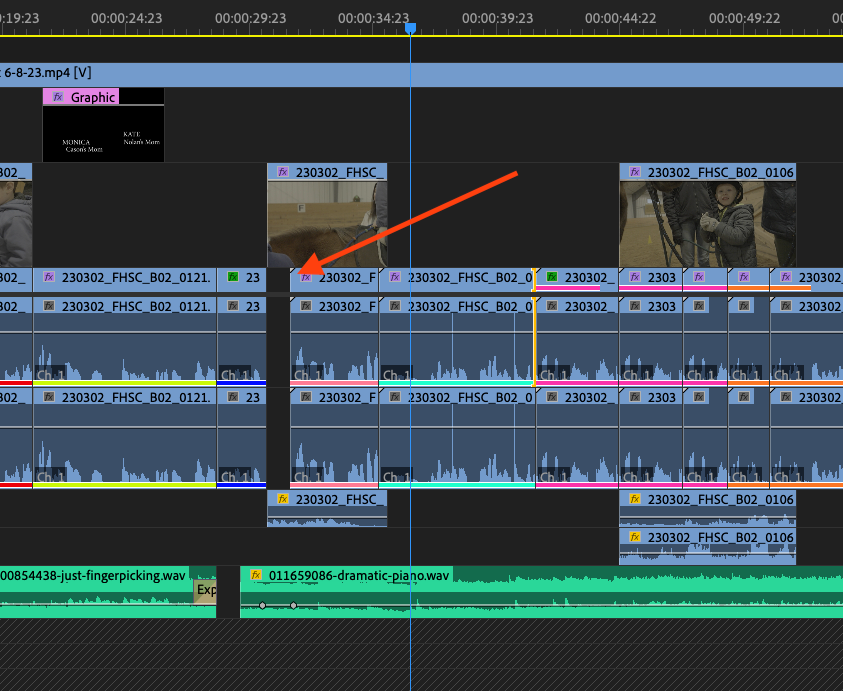Select the second keyframe on dramatic-piano volume line
Viewport: 843px width, 691px height.
(x=294, y=605)
